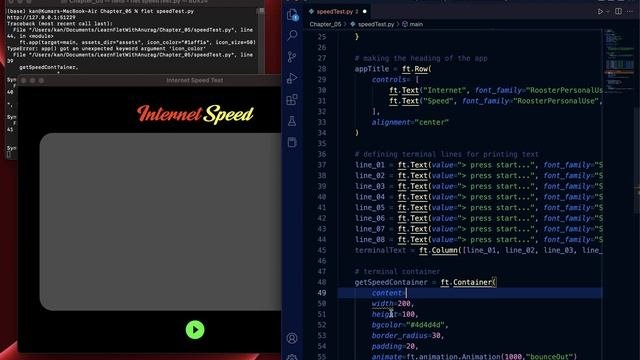Open Source Control view in activity bar

point(292,57)
